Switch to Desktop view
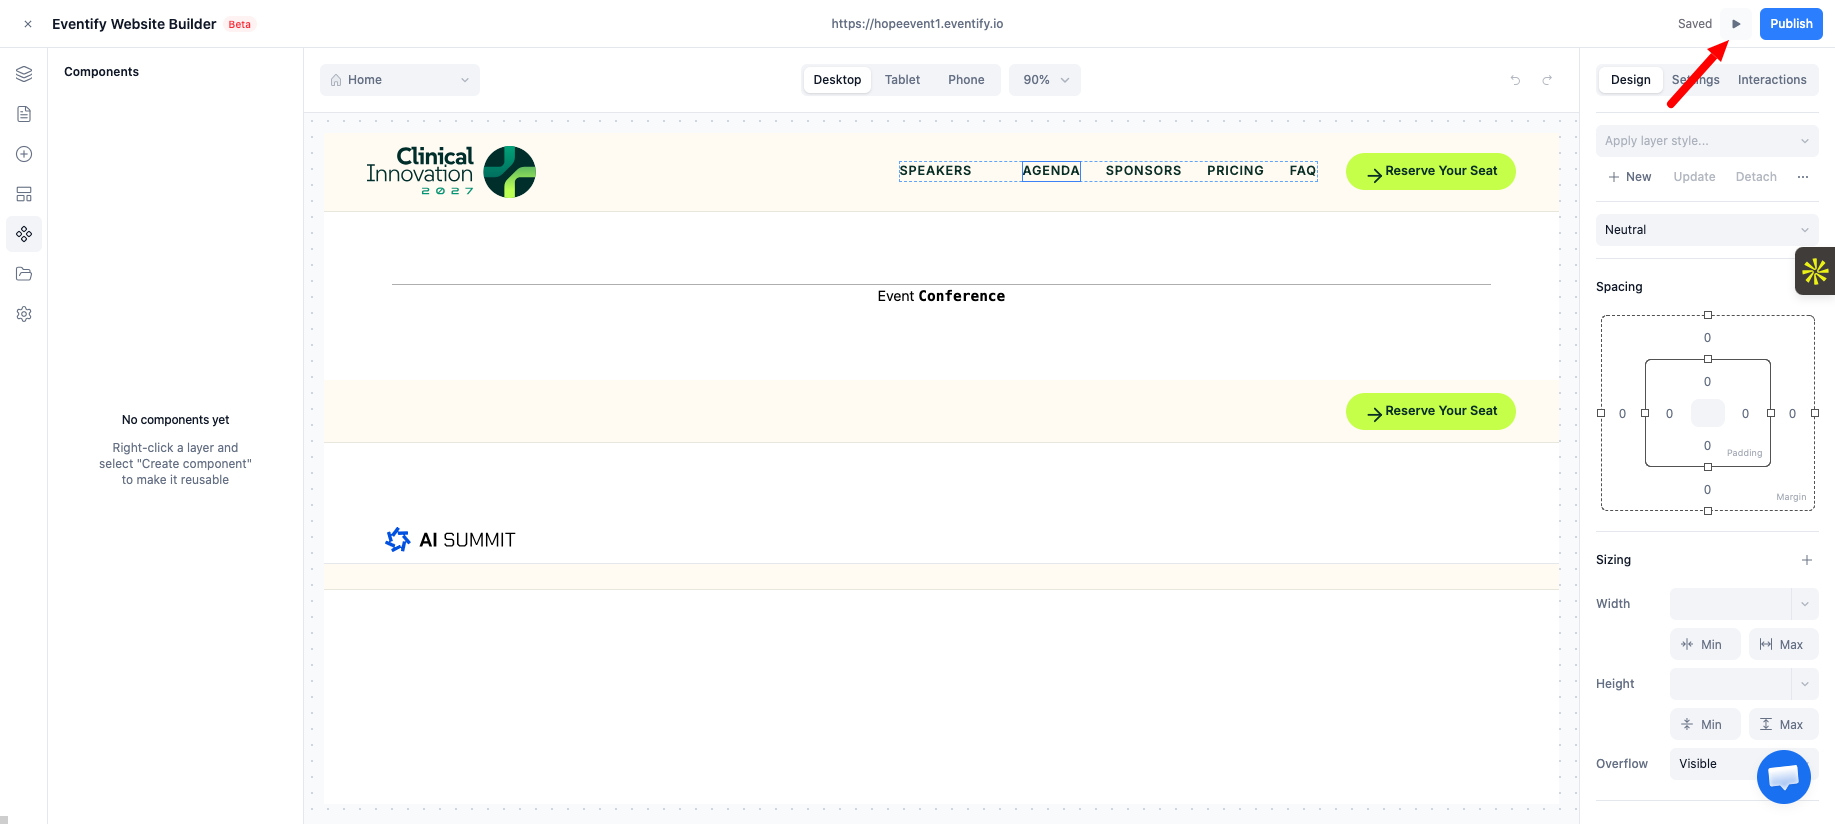The image size is (1835, 824). (837, 80)
